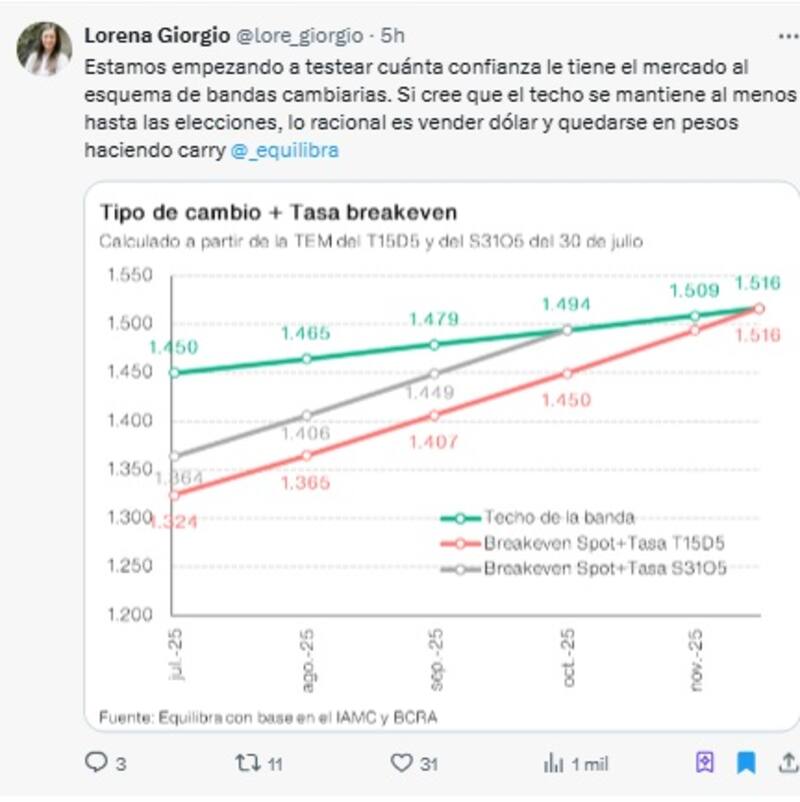800x802 pixels.
Task: Open the 5h timestamp of the tweet
Action: pyautogui.click(x=393, y=36)
